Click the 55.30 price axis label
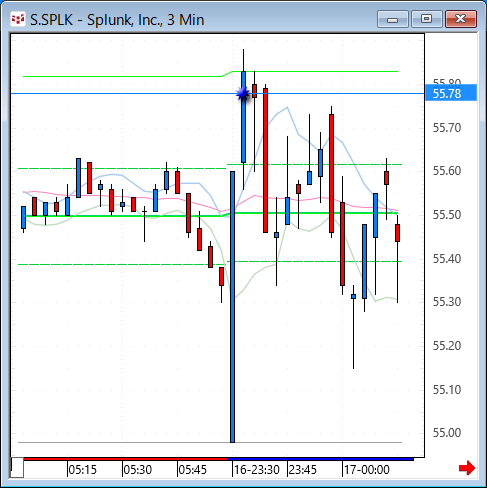Screen dimensions: 487x488 447,302
